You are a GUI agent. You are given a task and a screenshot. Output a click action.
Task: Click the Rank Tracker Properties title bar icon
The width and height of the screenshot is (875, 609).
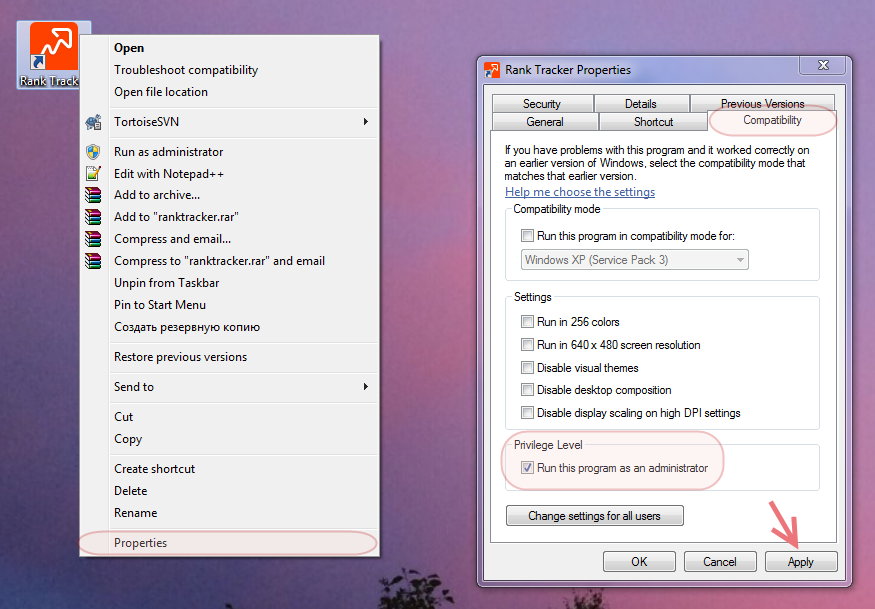click(x=492, y=70)
